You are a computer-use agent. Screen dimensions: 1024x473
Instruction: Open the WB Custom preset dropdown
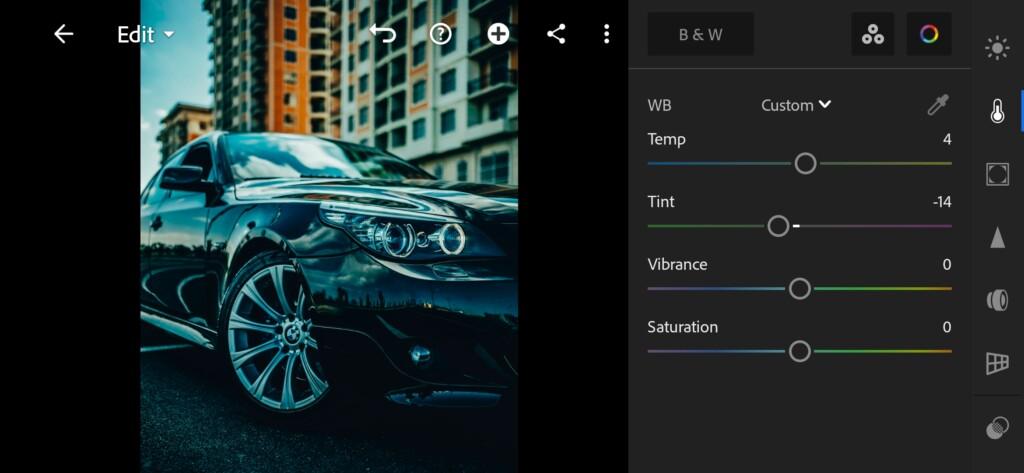pos(796,105)
